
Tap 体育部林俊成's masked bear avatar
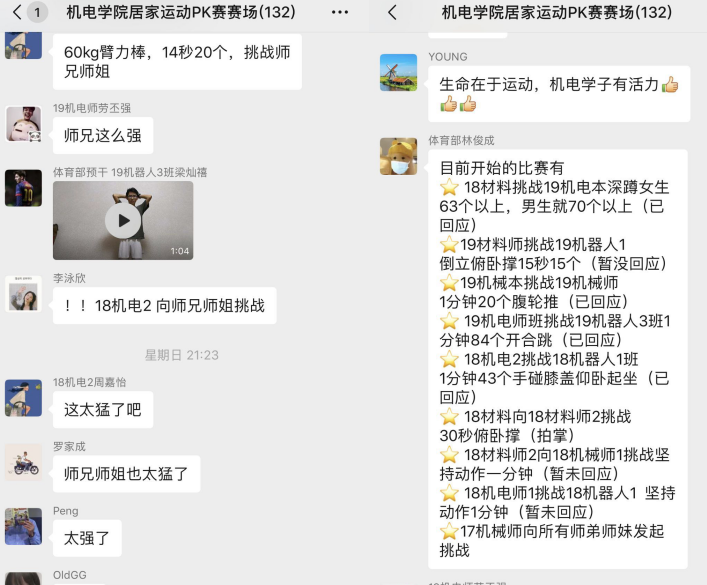[399, 156]
